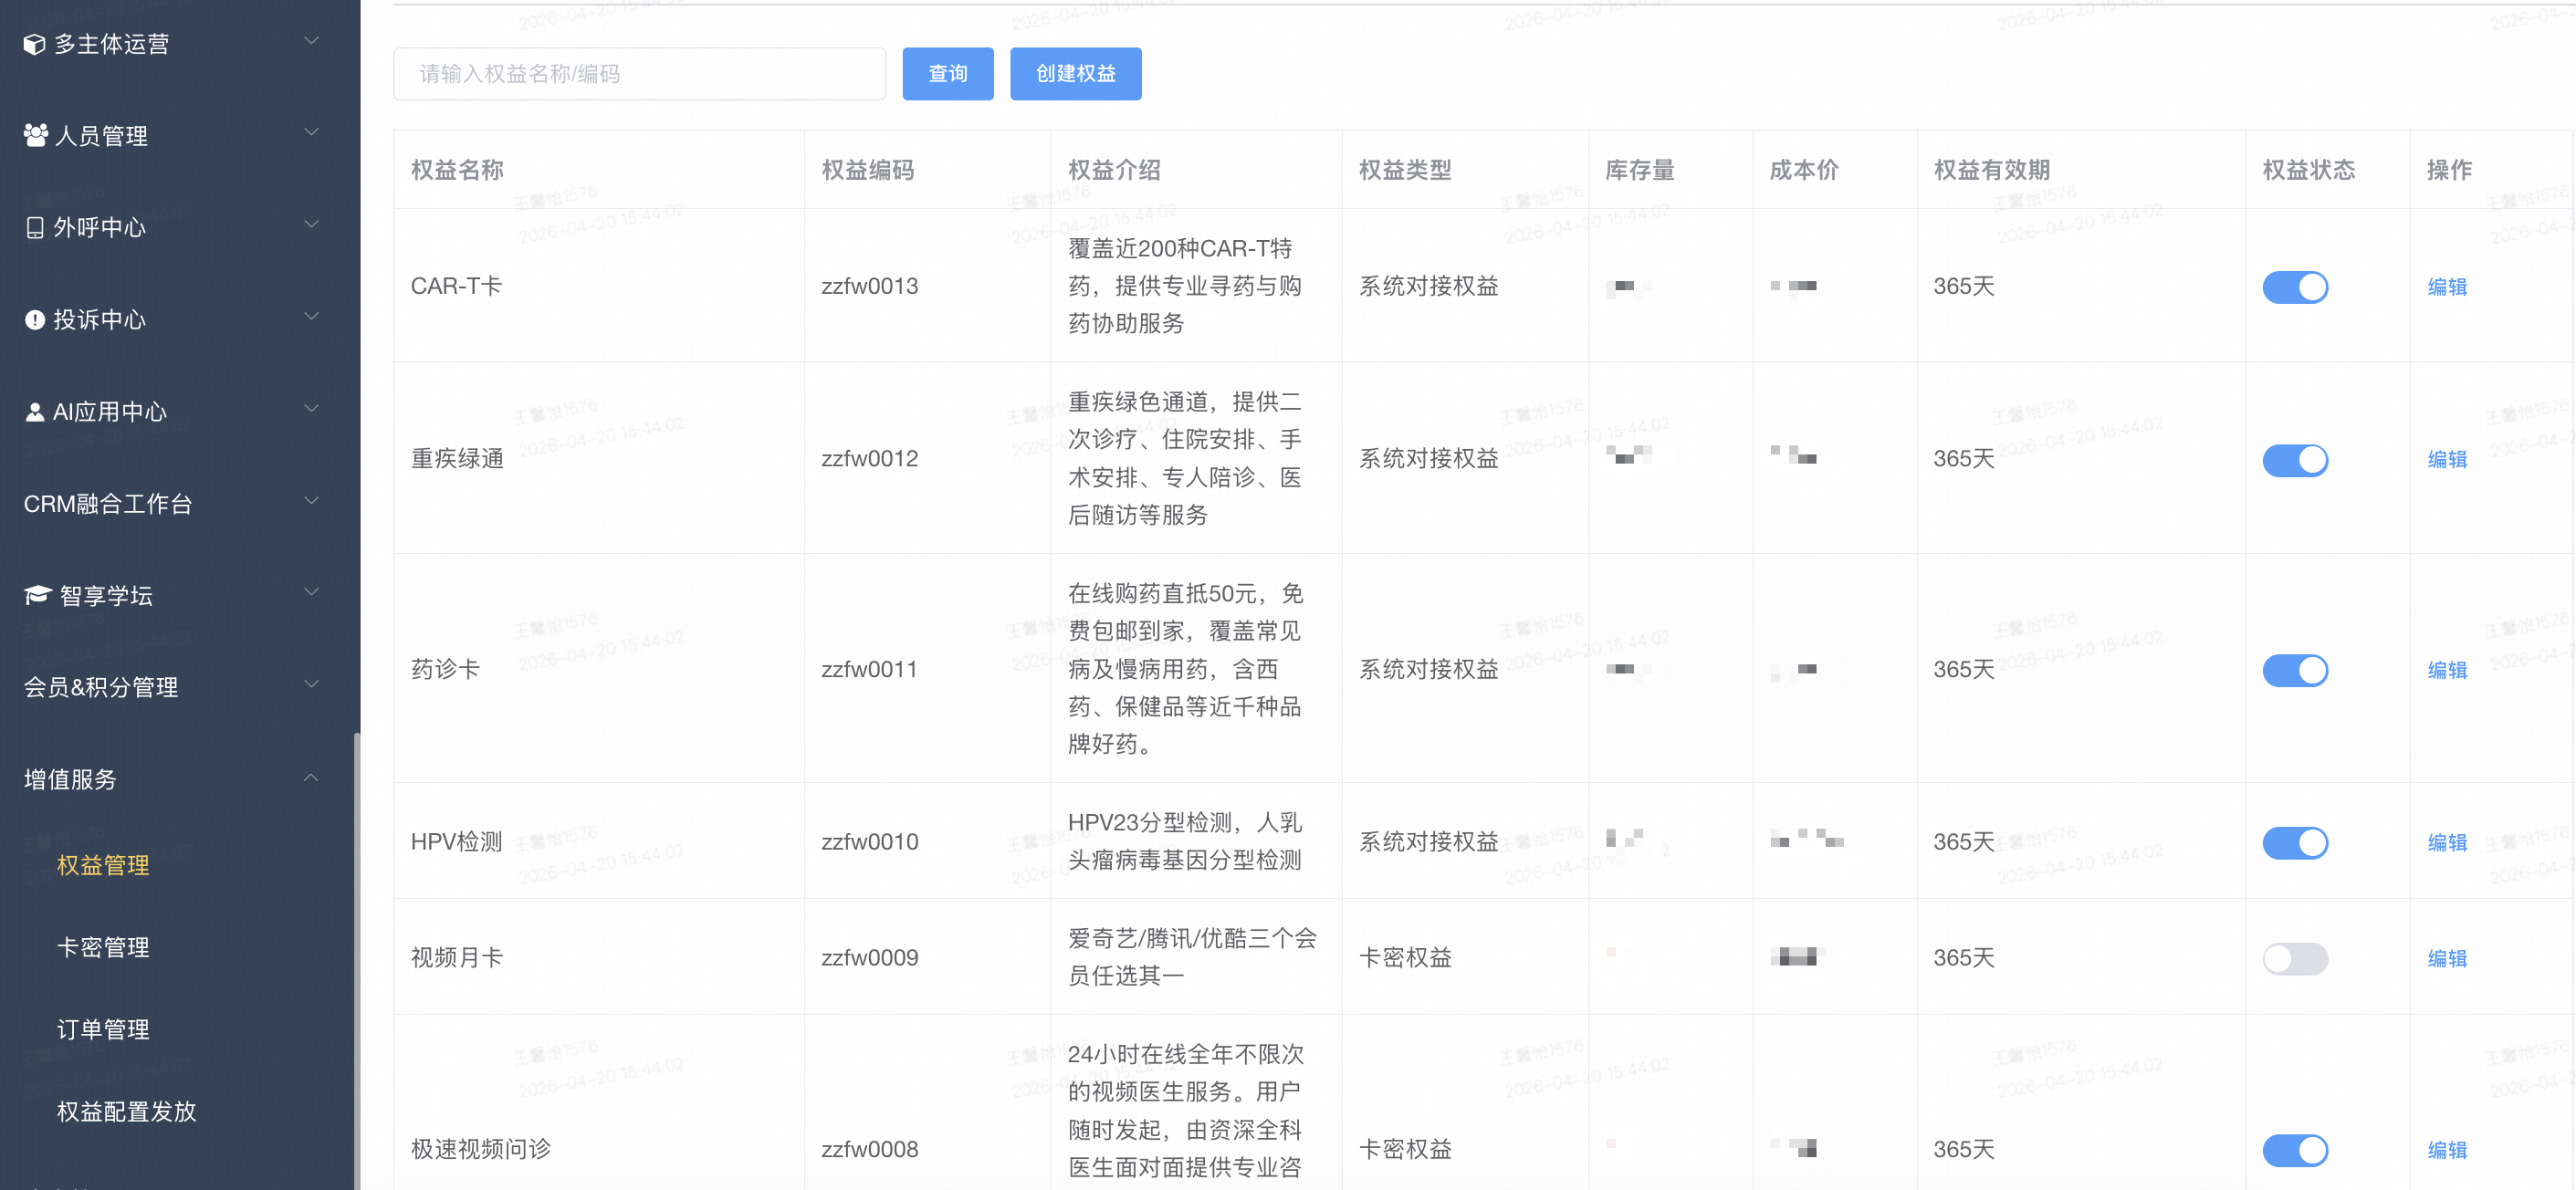
Task: Focus the 权益名称/编码 search input field
Action: [639, 74]
